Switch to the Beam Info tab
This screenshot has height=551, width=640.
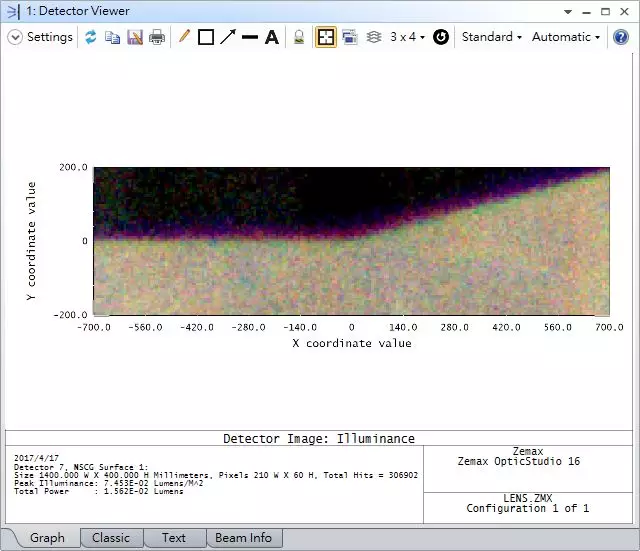coord(244,537)
